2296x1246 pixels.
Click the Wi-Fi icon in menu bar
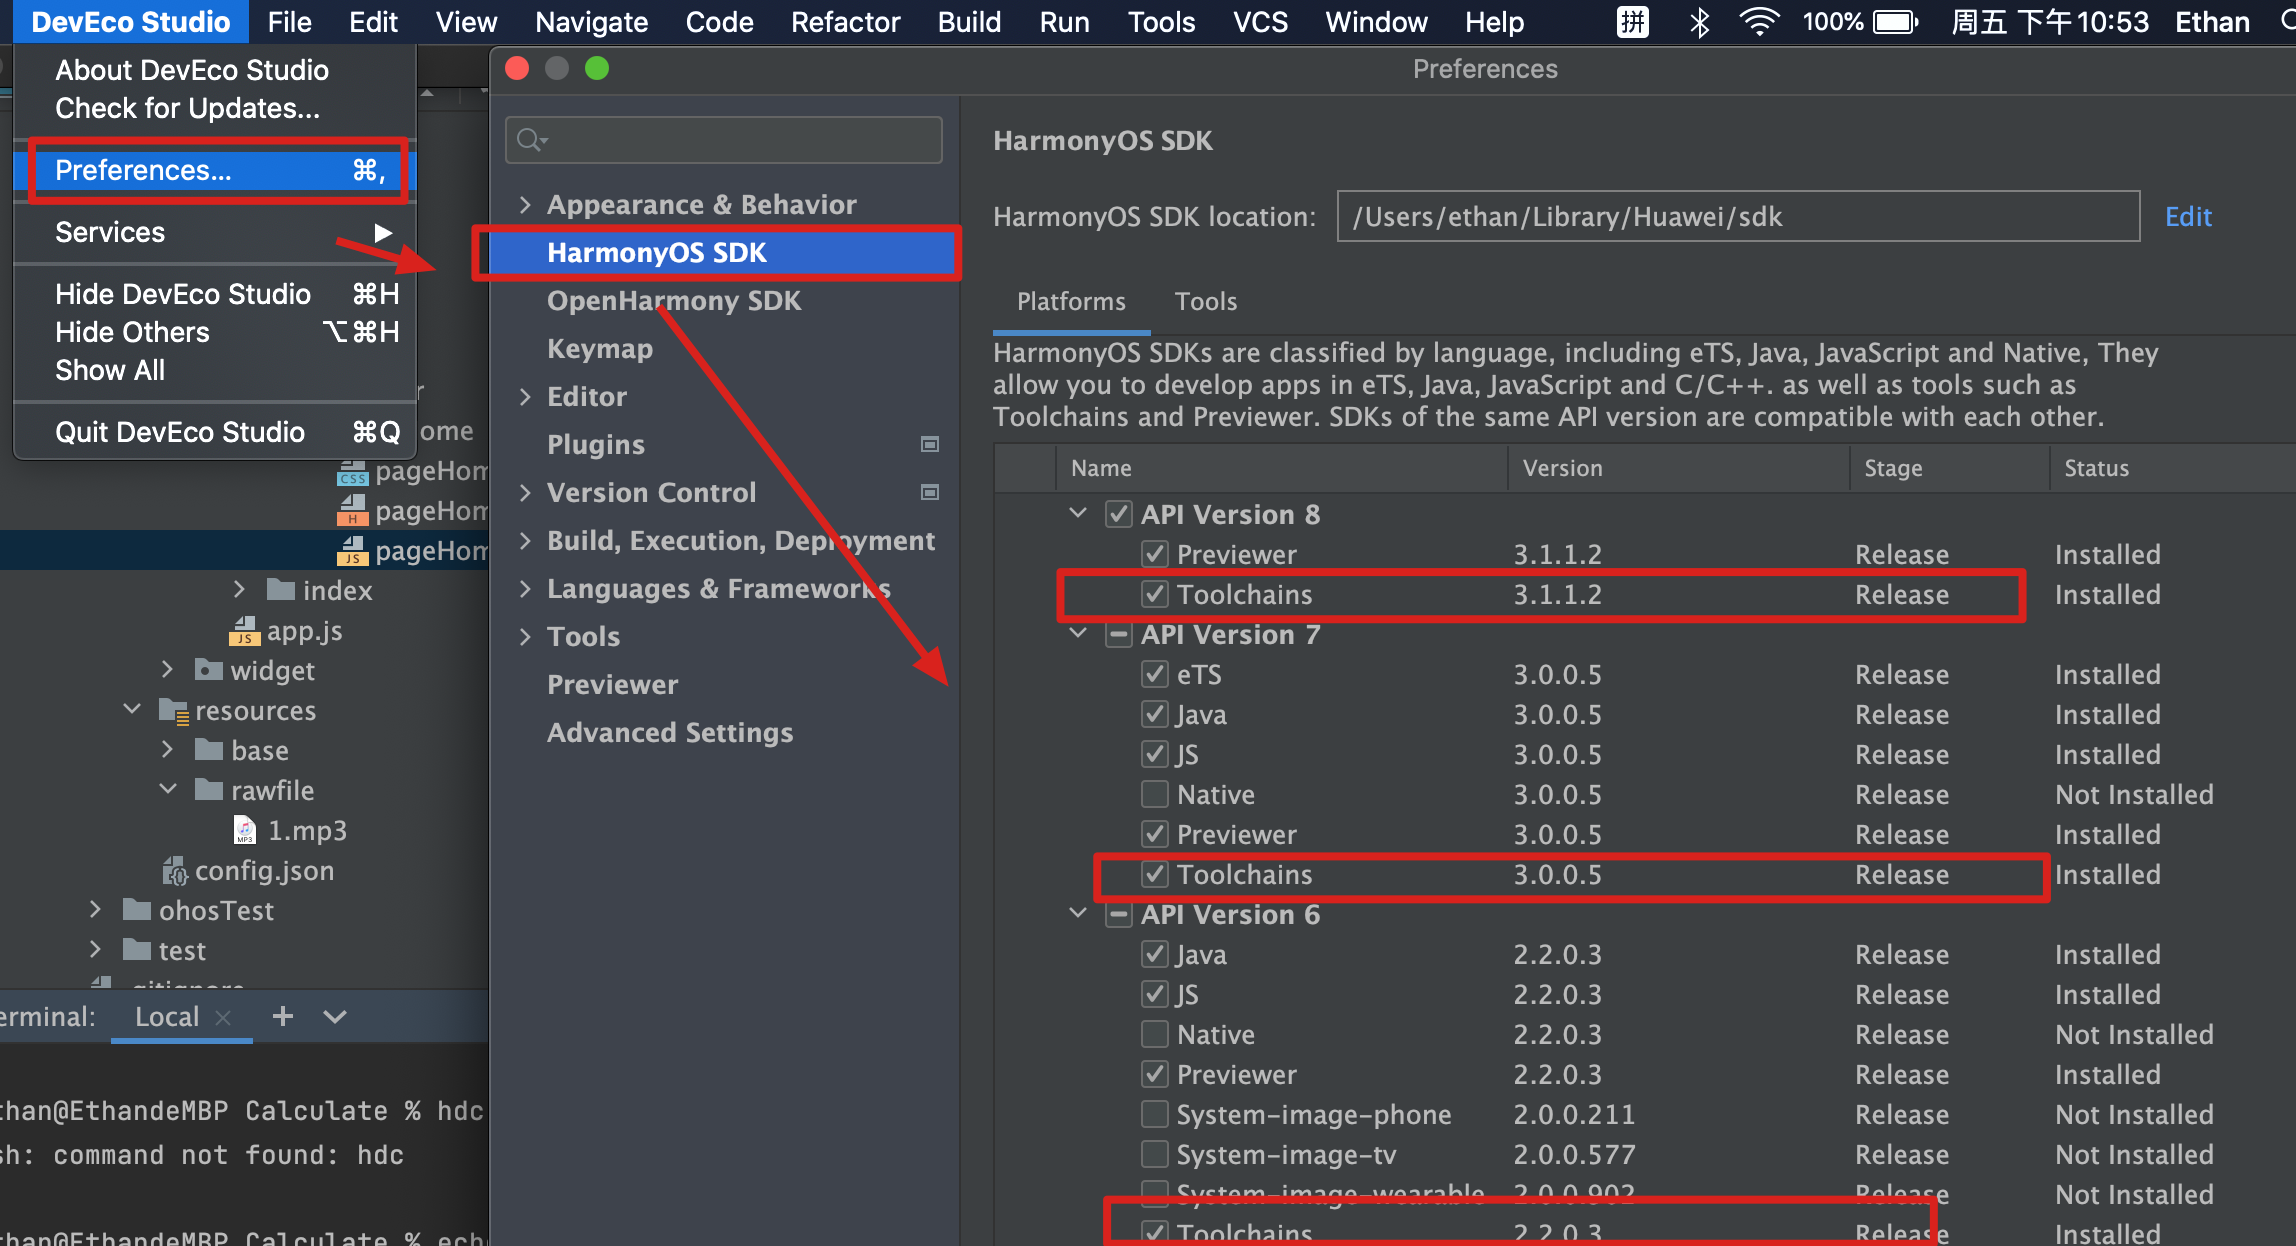1758,22
